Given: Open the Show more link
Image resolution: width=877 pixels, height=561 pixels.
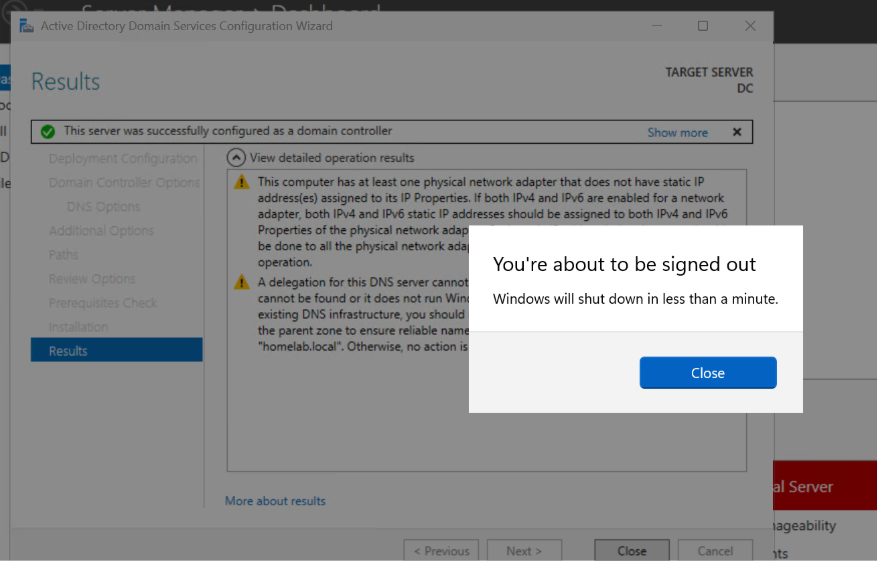Looking at the screenshot, I should (x=677, y=132).
